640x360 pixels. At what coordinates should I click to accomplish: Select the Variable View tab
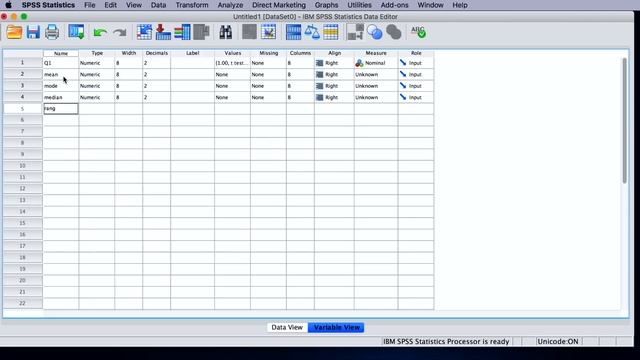click(x=336, y=327)
